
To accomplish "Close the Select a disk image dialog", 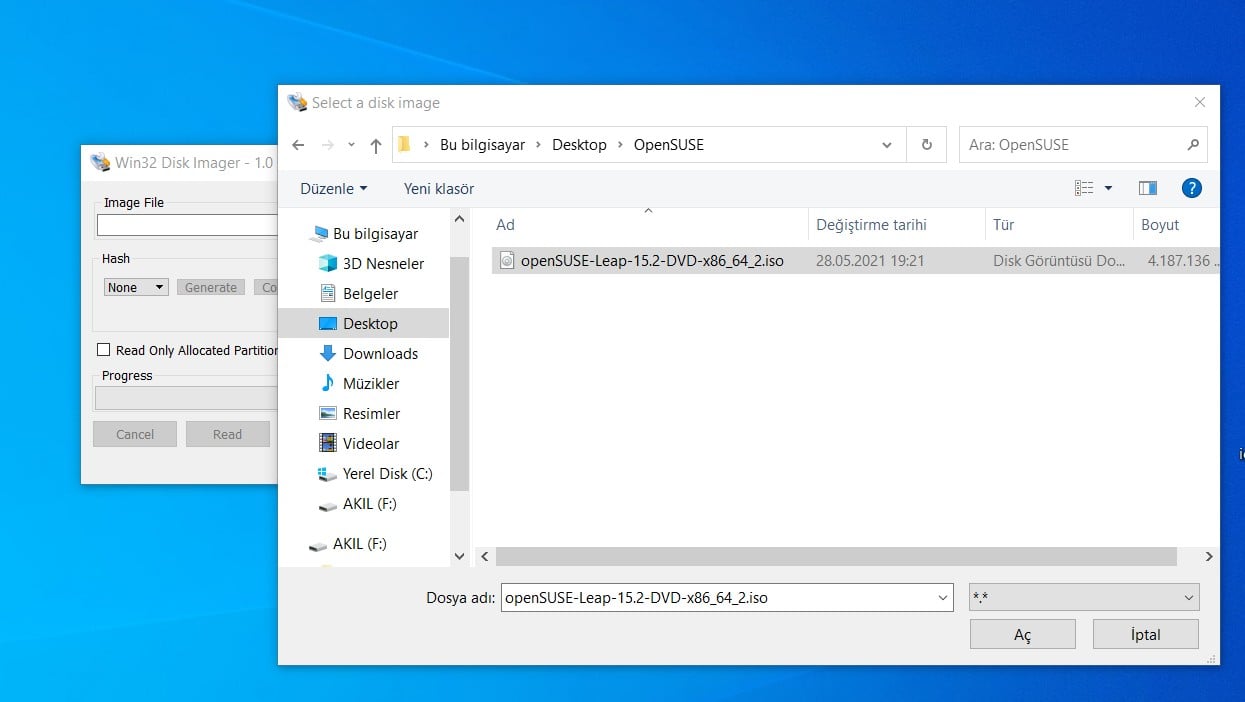I will [x=1200, y=102].
